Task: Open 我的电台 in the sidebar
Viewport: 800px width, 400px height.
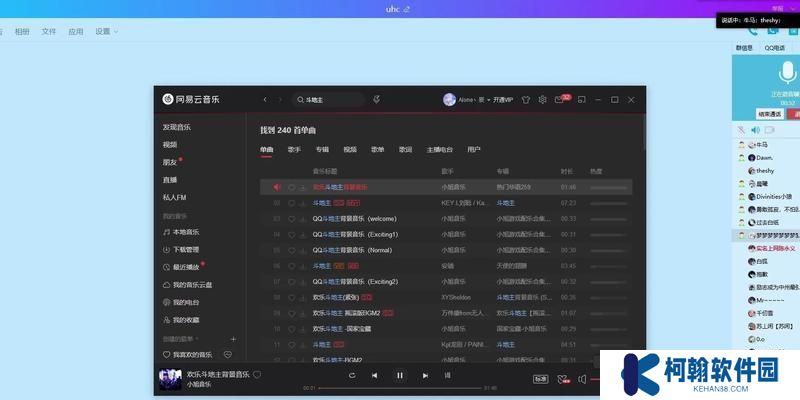Action: tap(181, 303)
